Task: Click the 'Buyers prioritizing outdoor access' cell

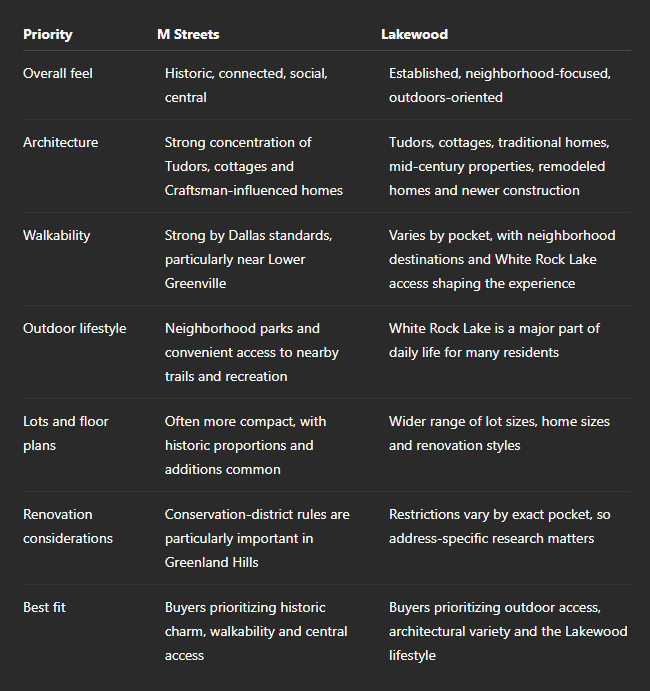Action: tap(508, 631)
